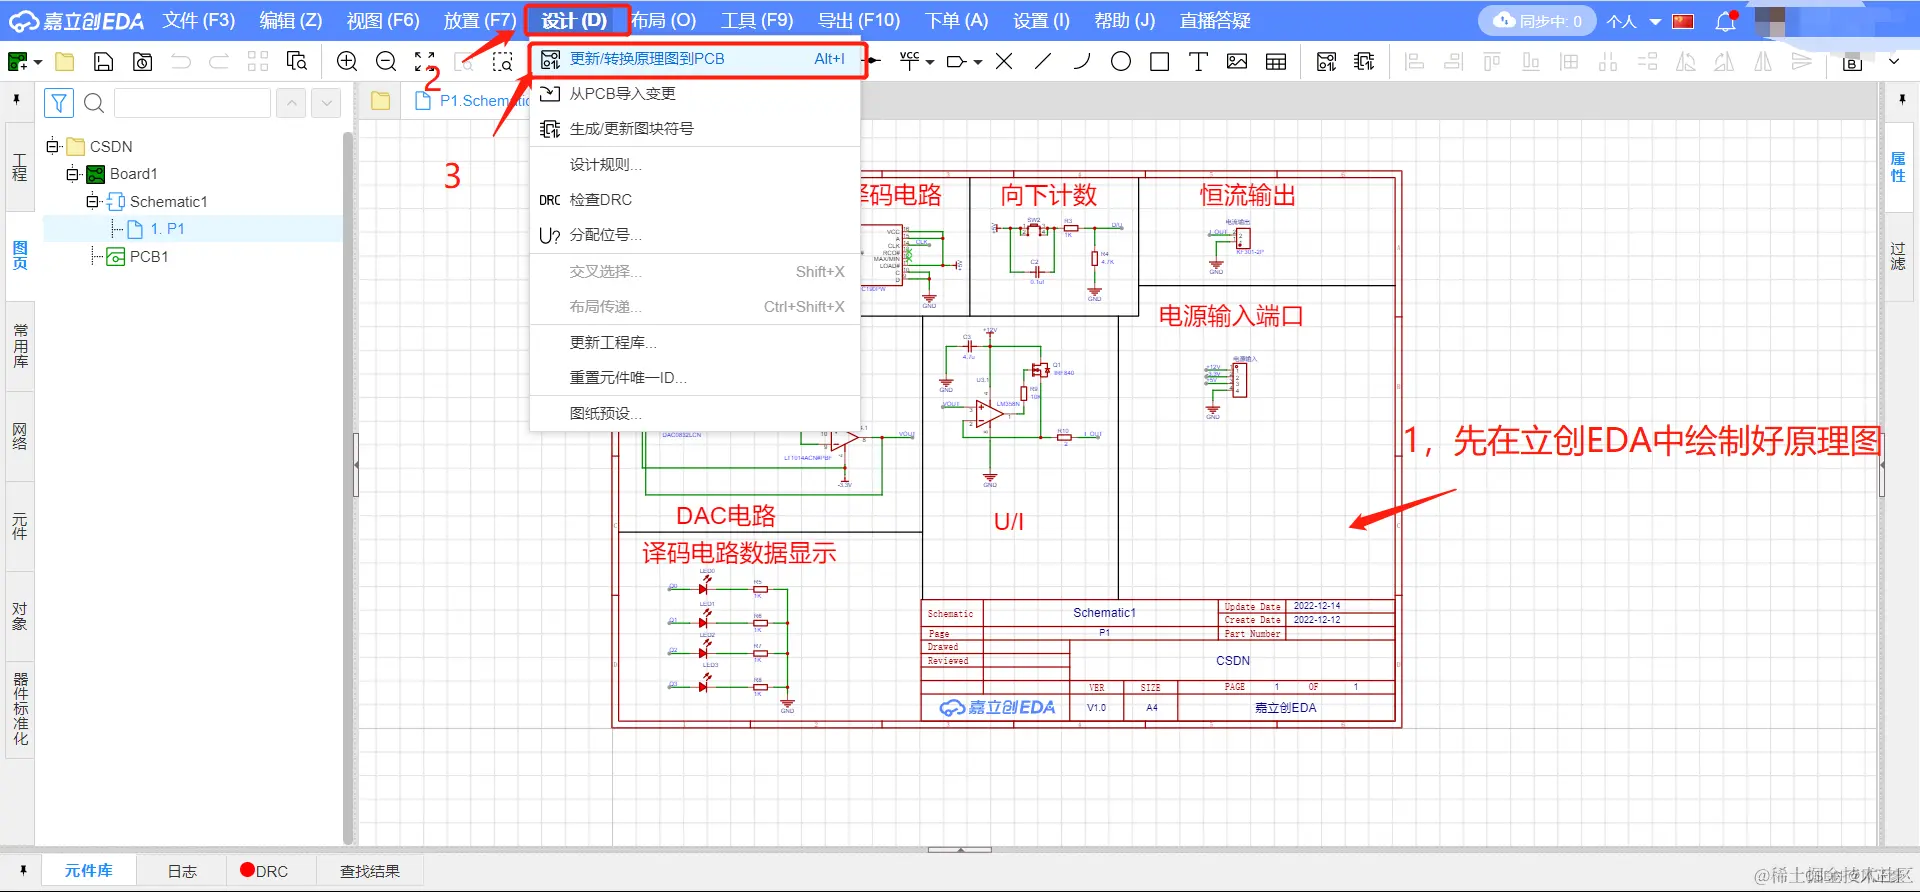This screenshot has height=892, width=1920.
Task: Click the pin icon at top of left sidebar
Action: [x=16, y=100]
